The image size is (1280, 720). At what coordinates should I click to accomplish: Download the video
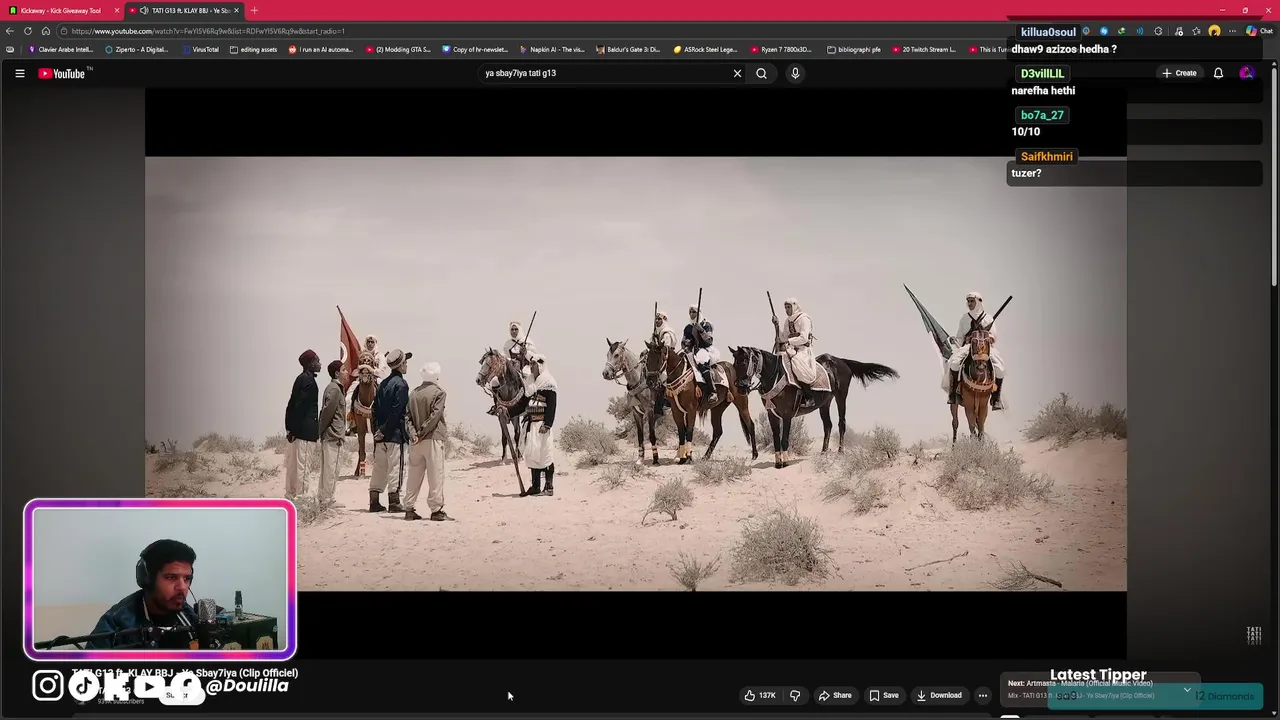point(939,695)
